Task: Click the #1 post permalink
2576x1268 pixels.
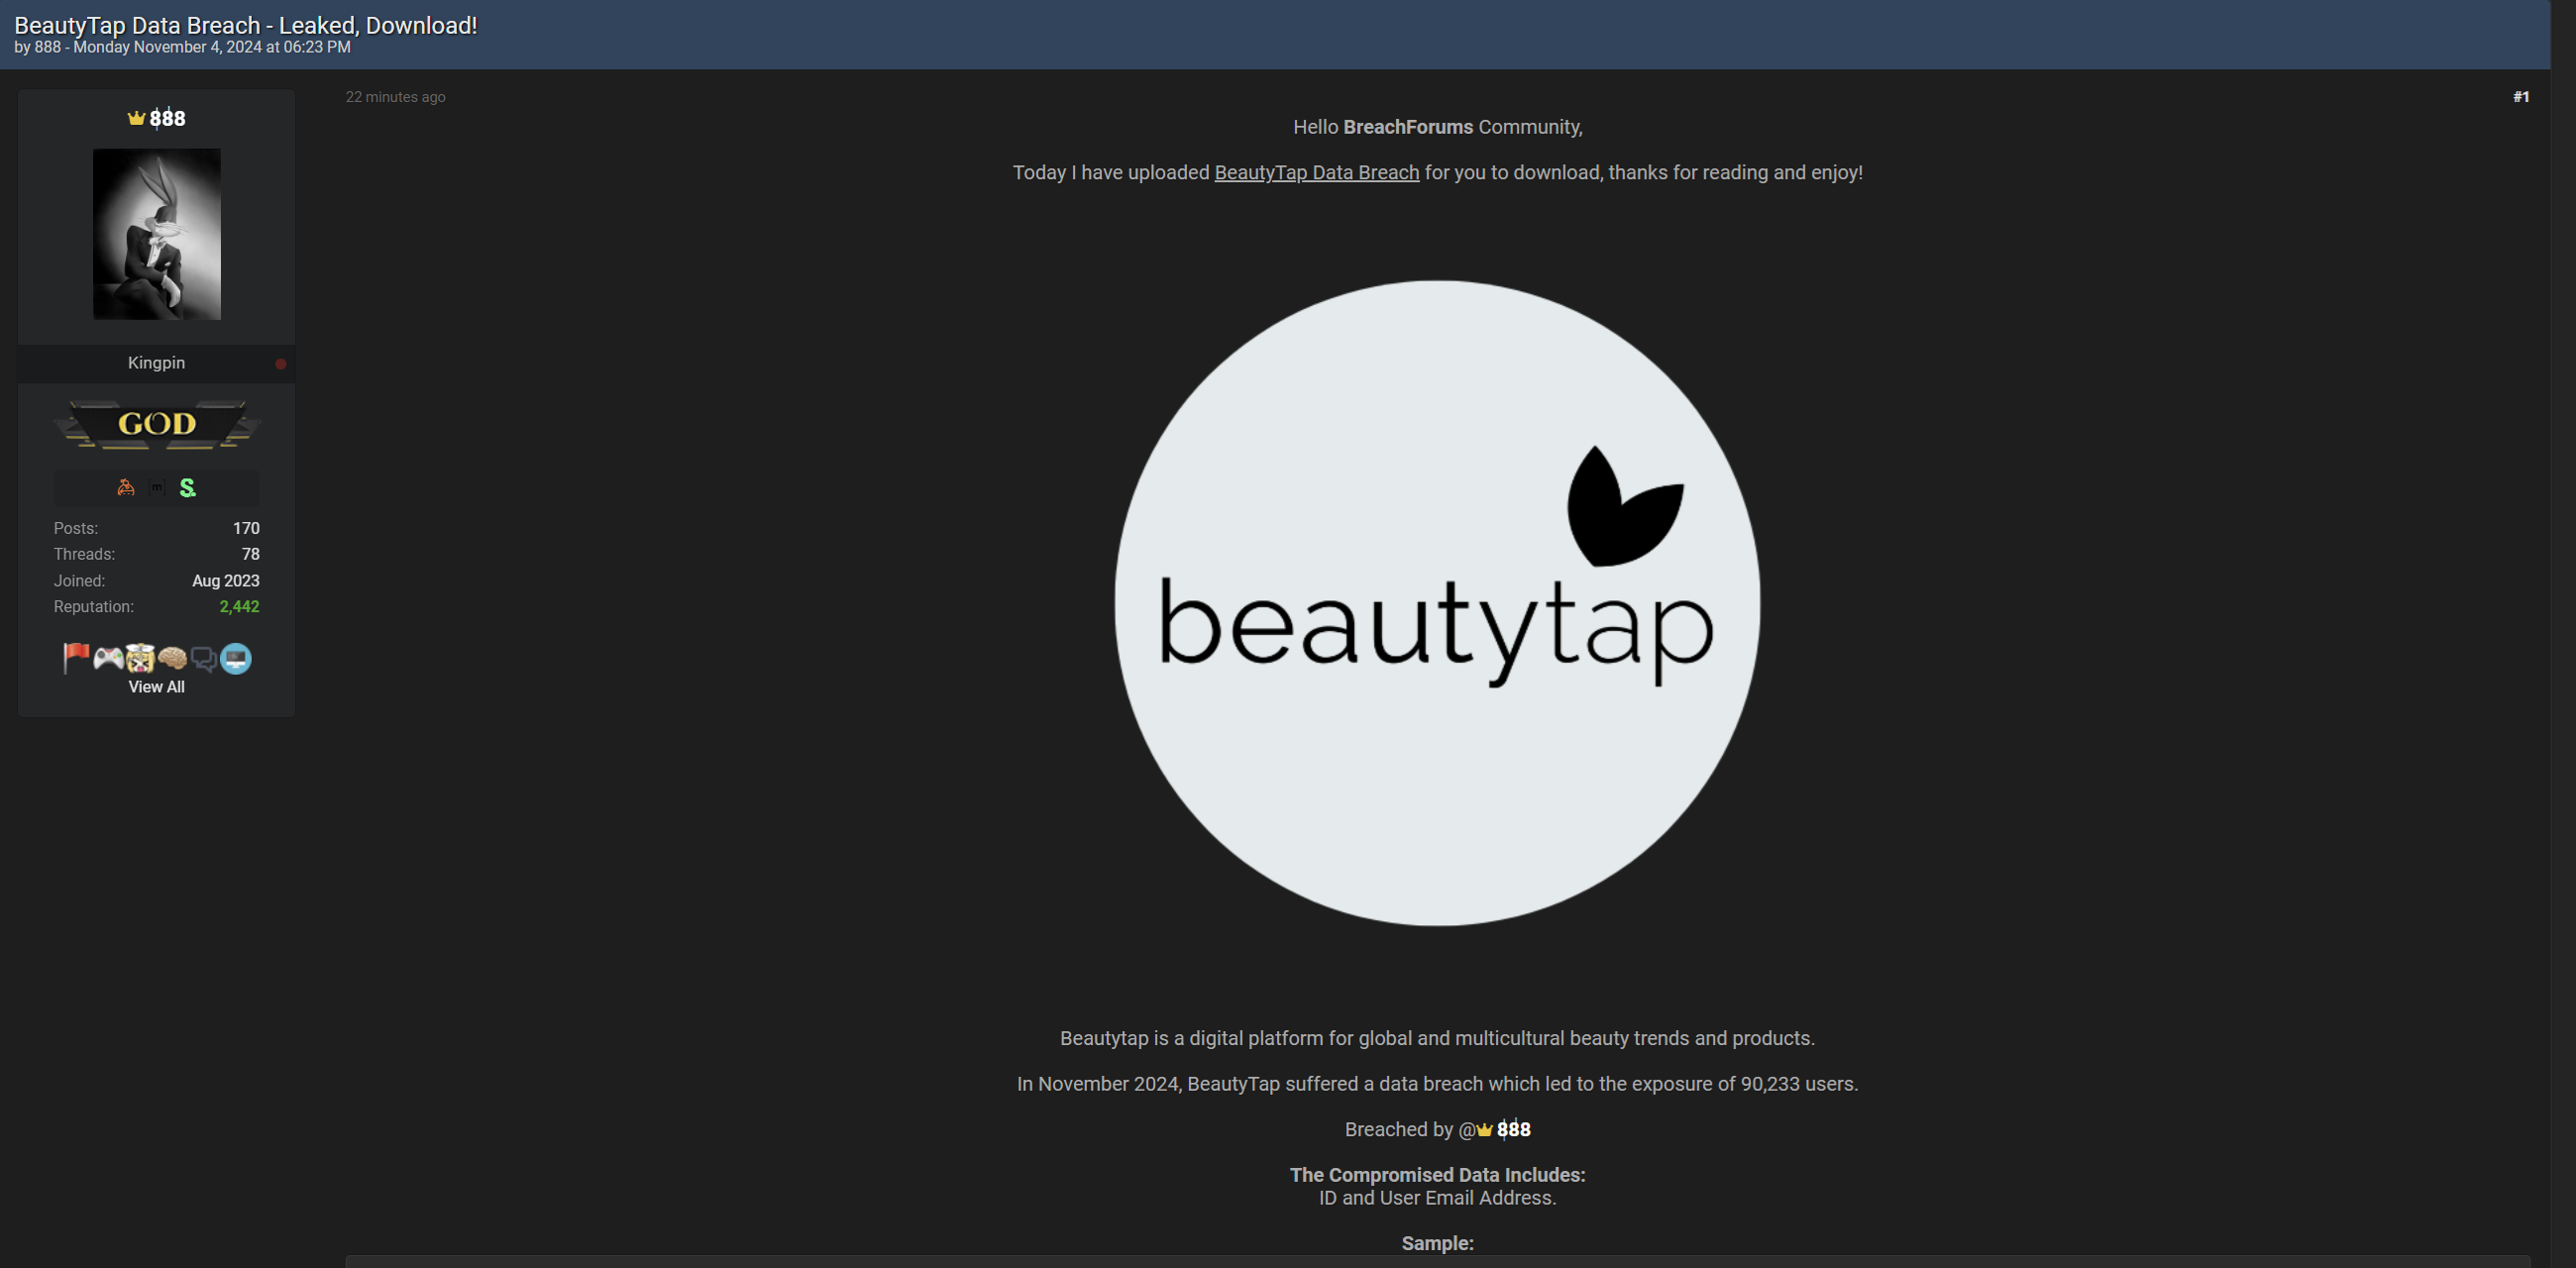Action: tap(2521, 96)
